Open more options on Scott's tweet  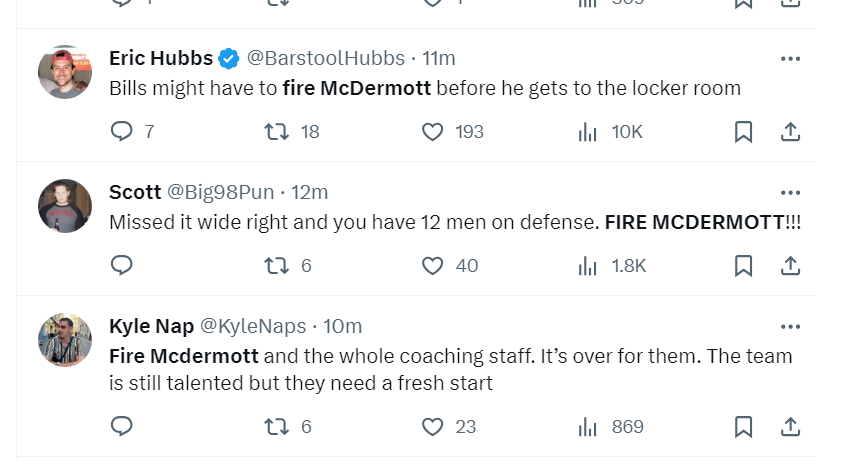[790, 192]
